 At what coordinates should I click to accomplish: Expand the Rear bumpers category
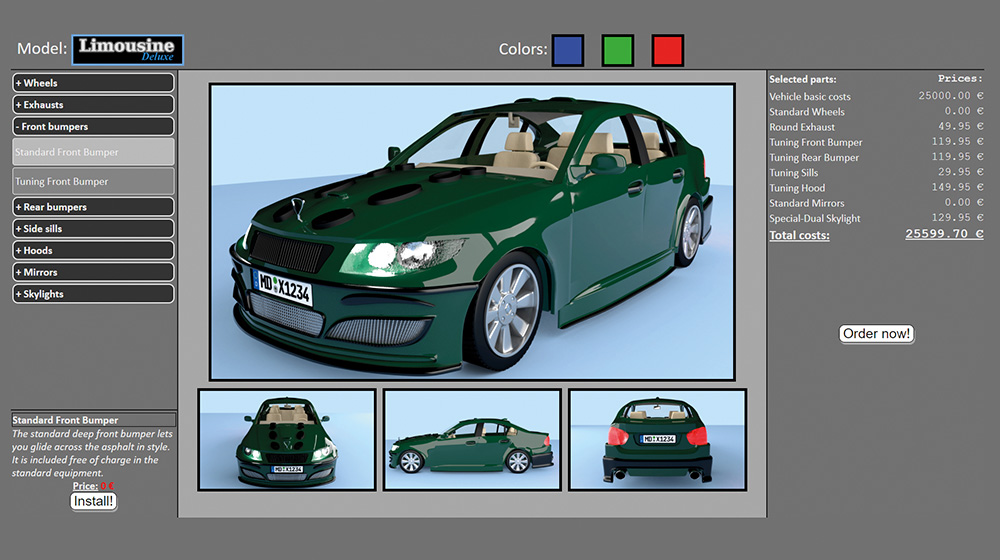click(x=93, y=207)
